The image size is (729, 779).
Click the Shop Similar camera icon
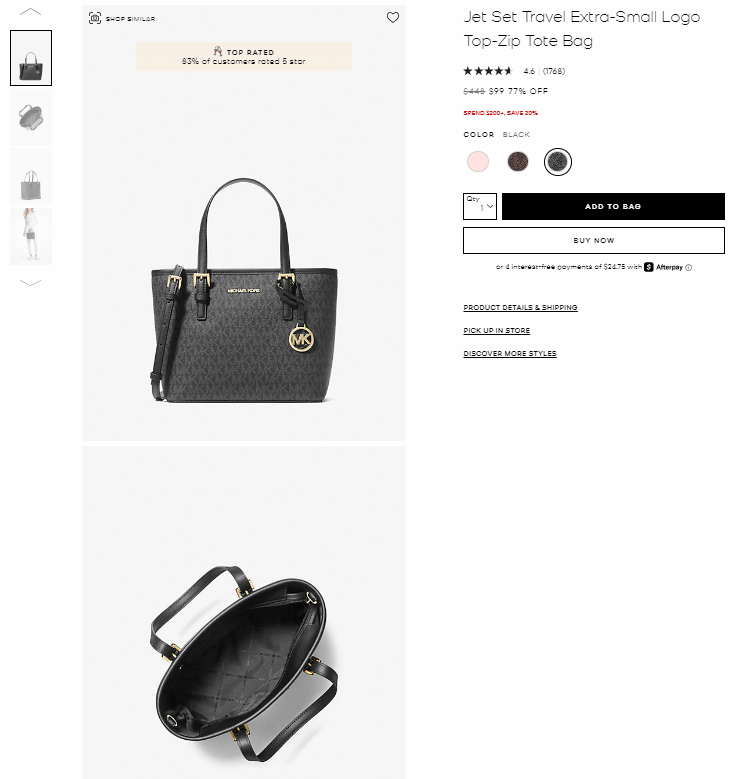tap(95, 18)
